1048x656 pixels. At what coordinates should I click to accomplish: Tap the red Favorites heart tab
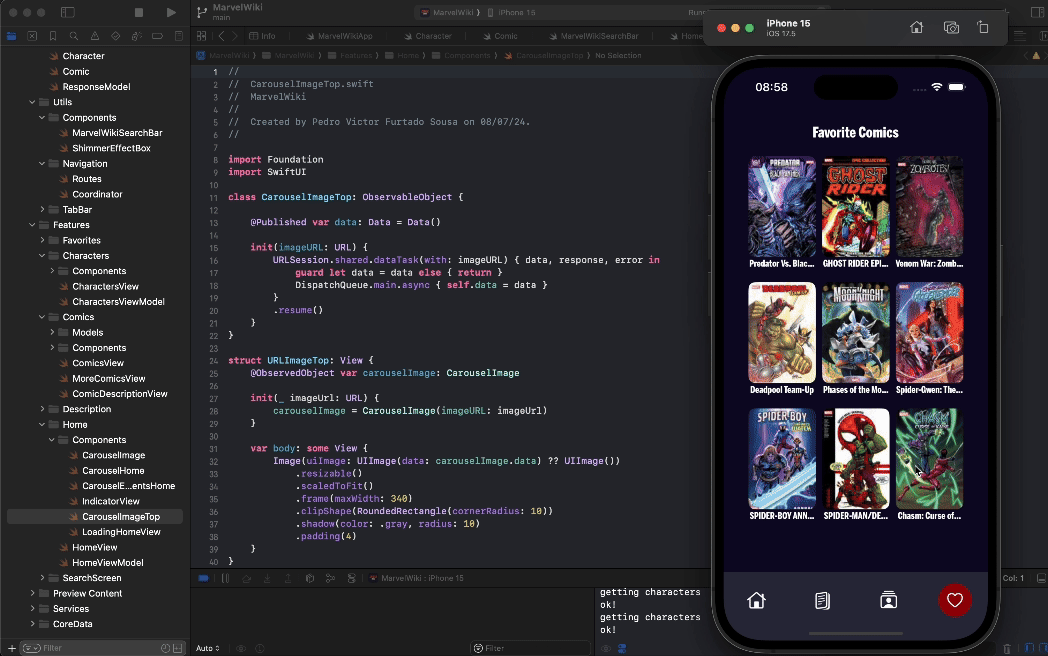click(954, 600)
